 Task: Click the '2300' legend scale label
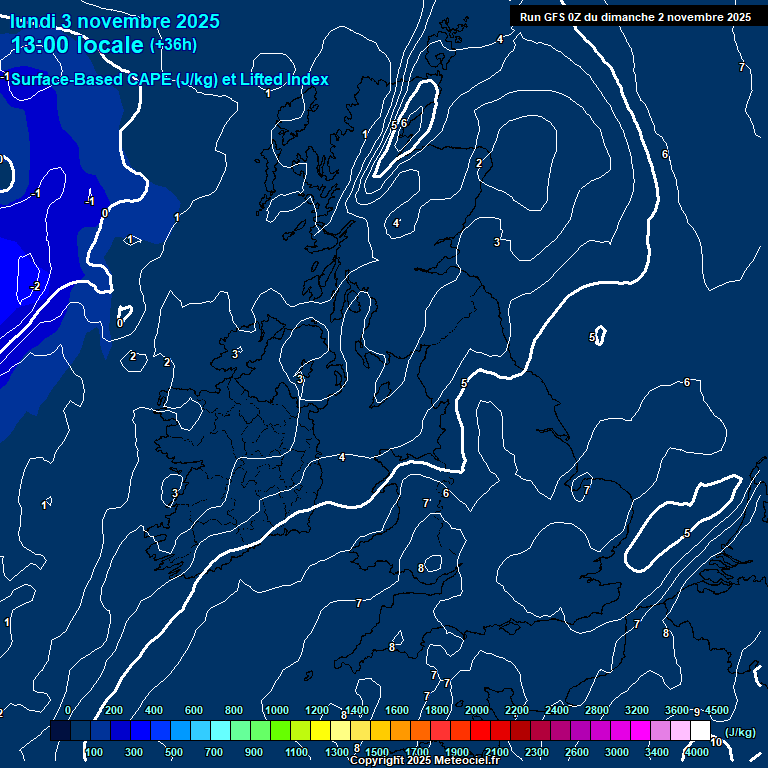click(x=537, y=752)
